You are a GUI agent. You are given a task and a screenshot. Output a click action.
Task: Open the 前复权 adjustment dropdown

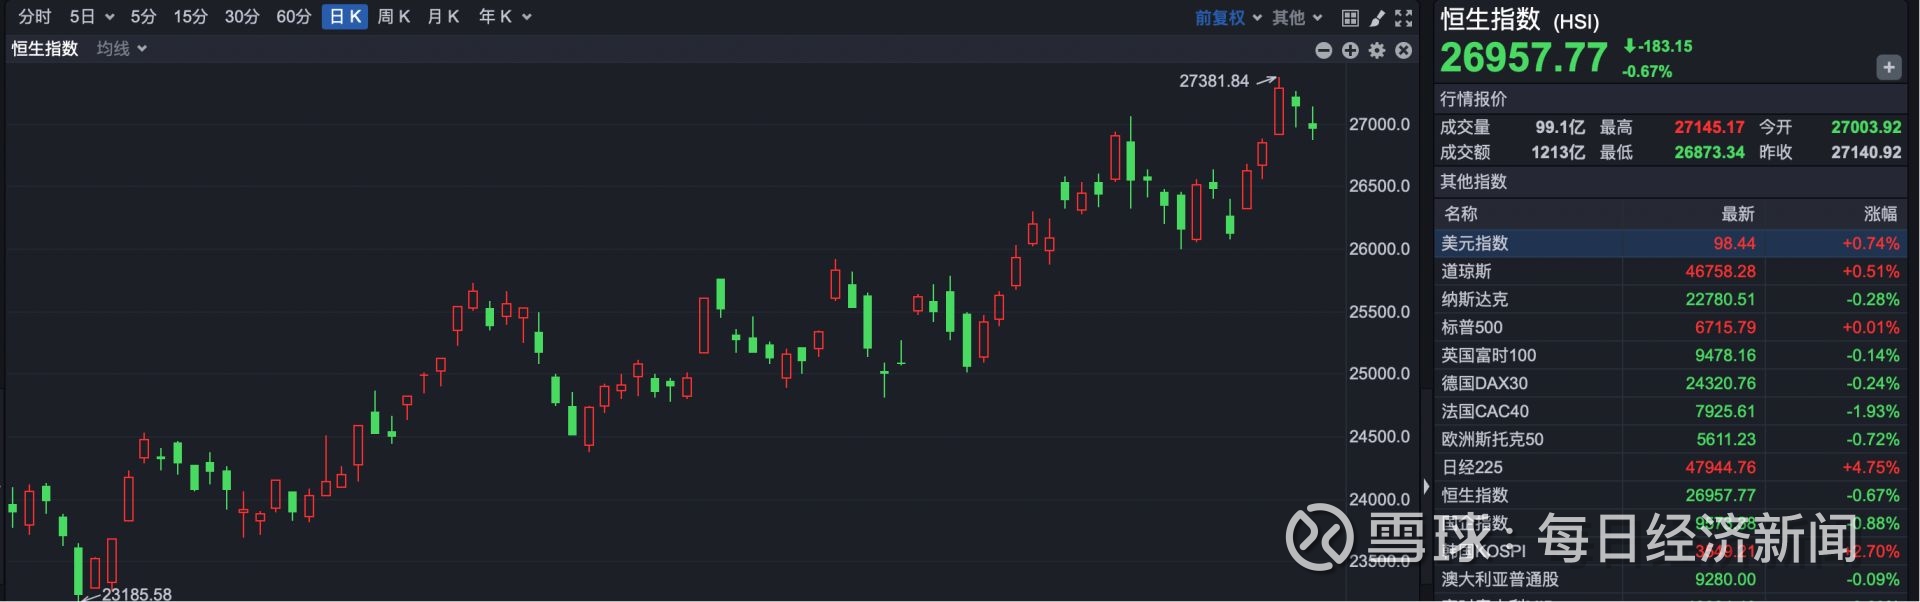(1228, 18)
